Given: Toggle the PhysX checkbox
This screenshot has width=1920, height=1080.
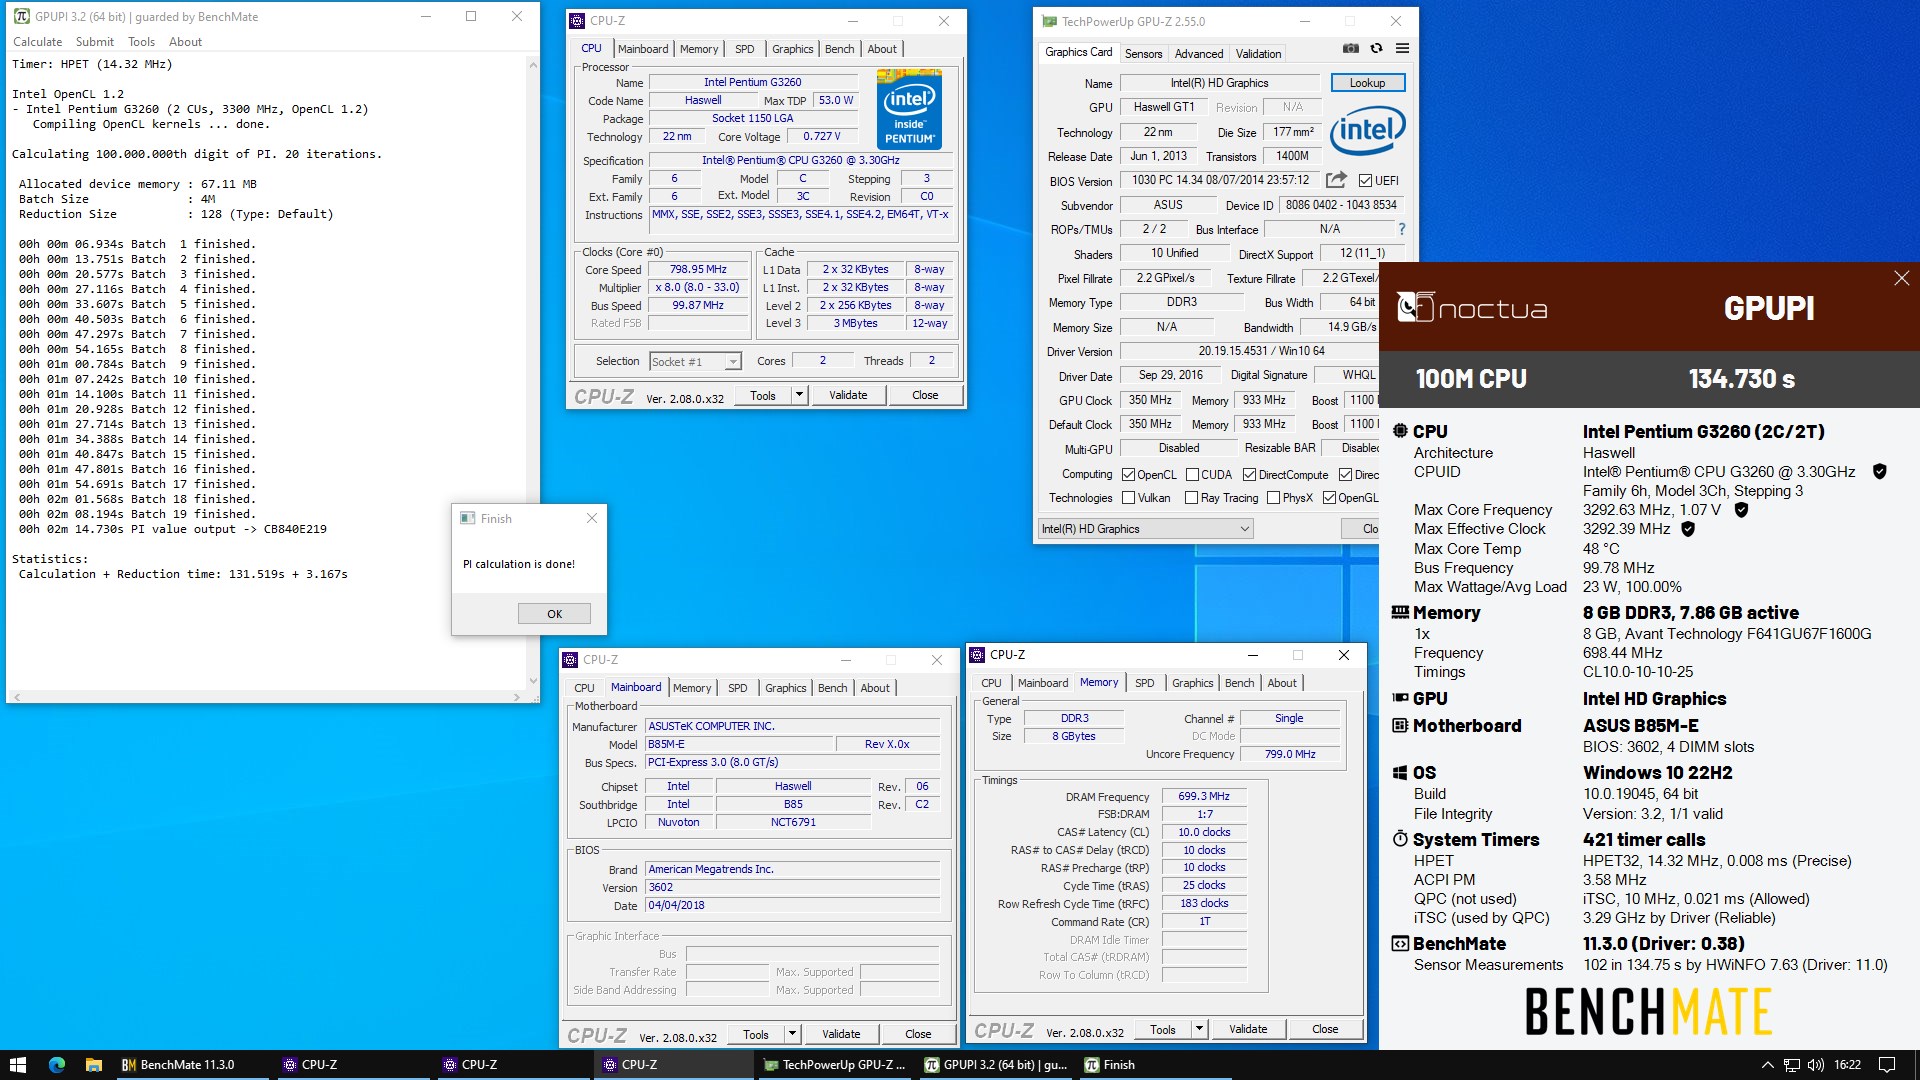Looking at the screenshot, I should (x=1273, y=498).
